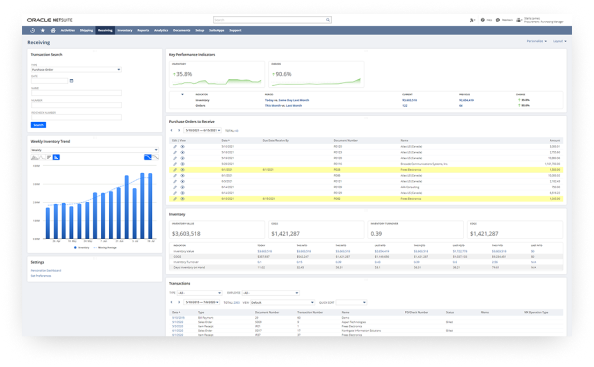Open the Weekly period dropdown in trend panel
This screenshot has height=367, width=594.
coord(94,150)
